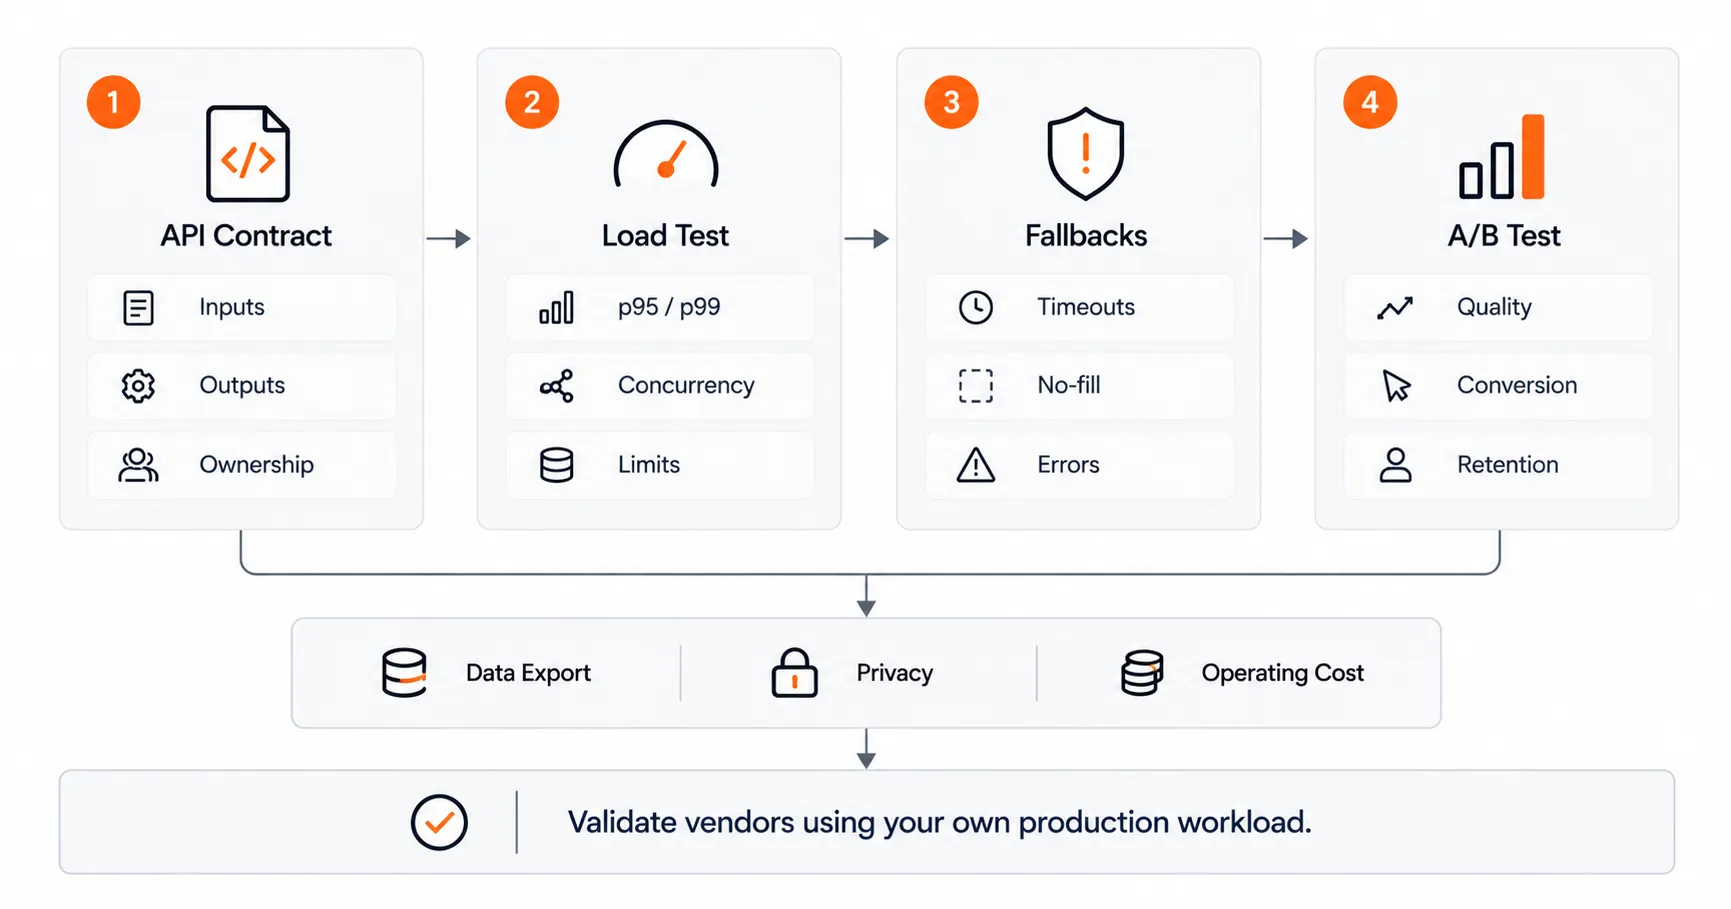
Task: Select the A/B Test heading
Action: (x=1504, y=236)
